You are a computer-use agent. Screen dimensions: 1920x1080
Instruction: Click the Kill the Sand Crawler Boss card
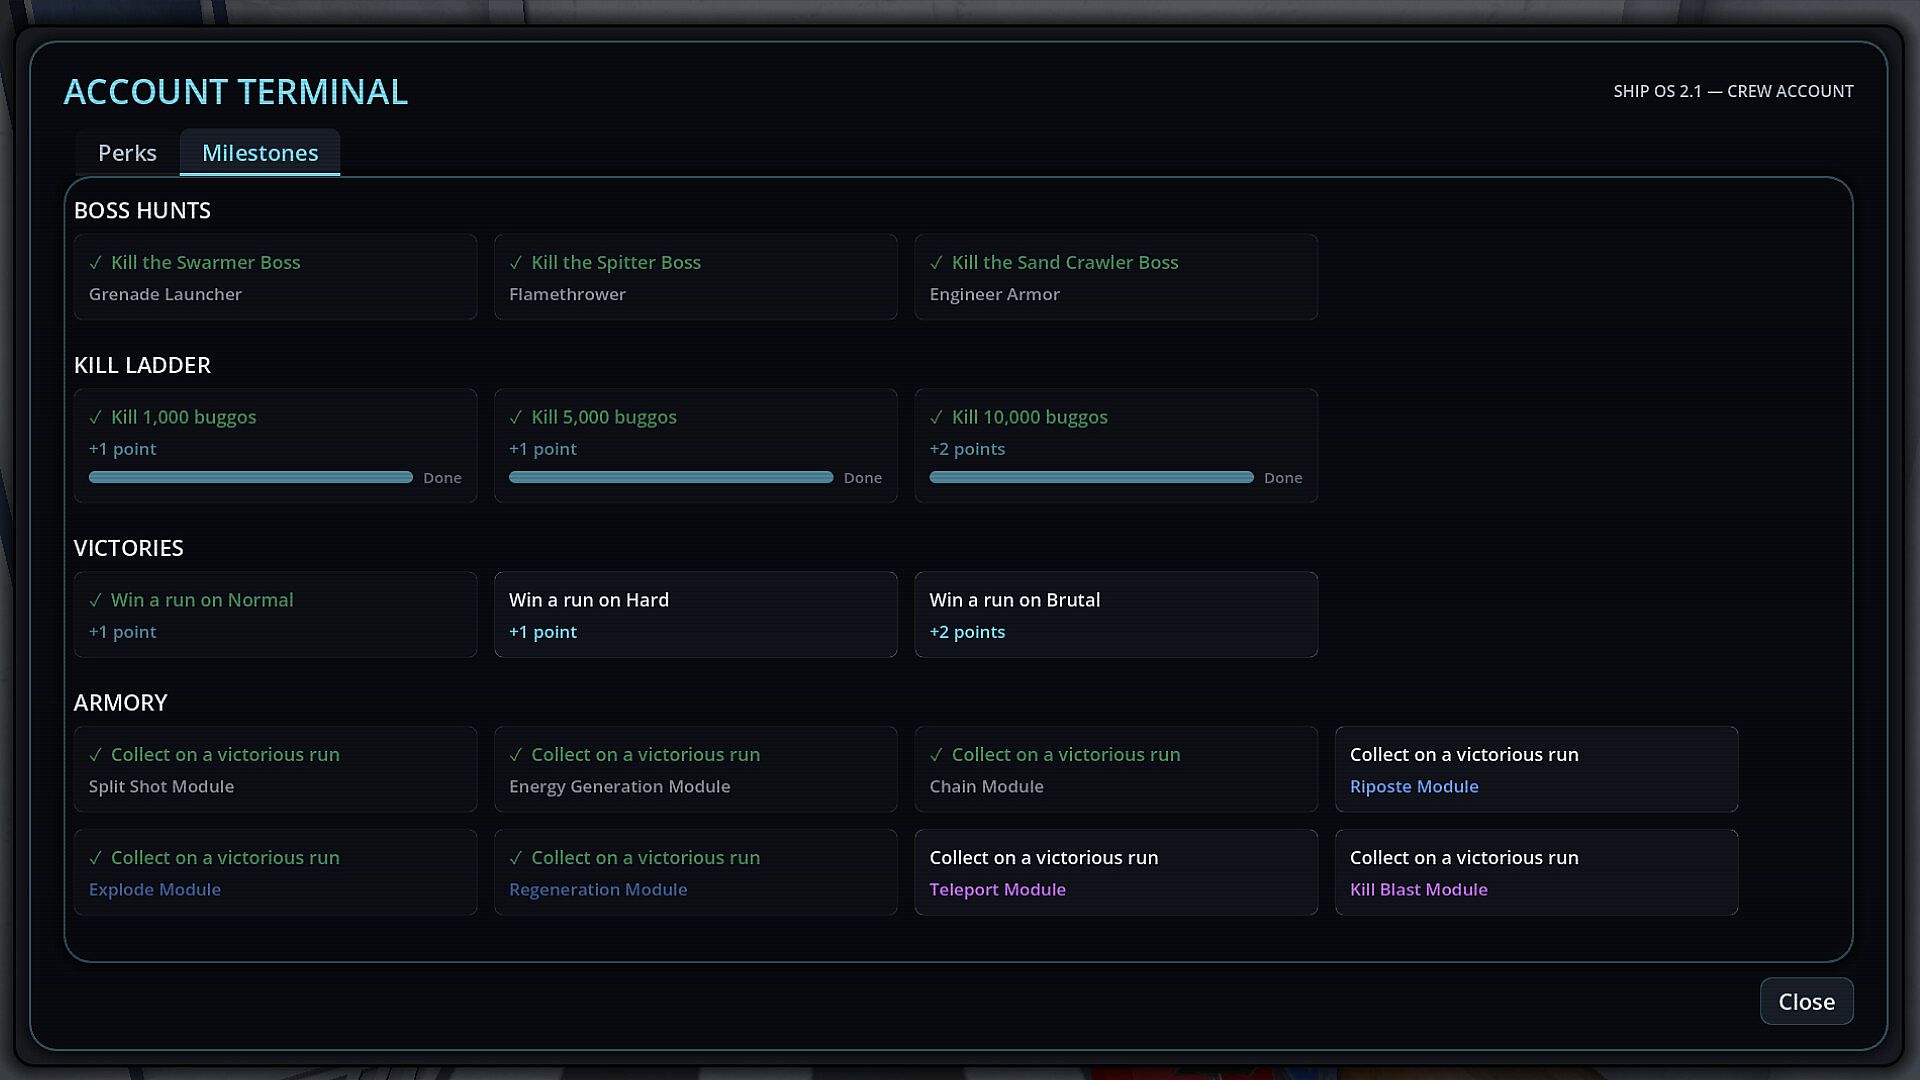[x=1116, y=277]
